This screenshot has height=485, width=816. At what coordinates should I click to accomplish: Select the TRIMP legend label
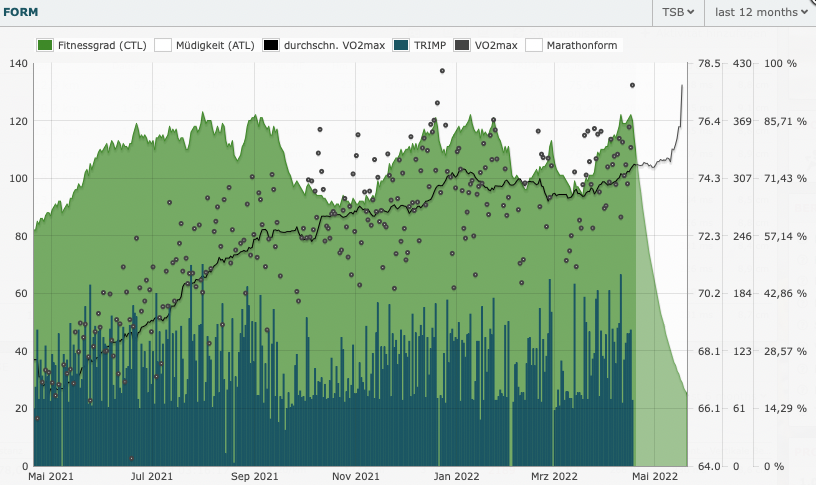click(x=430, y=46)
